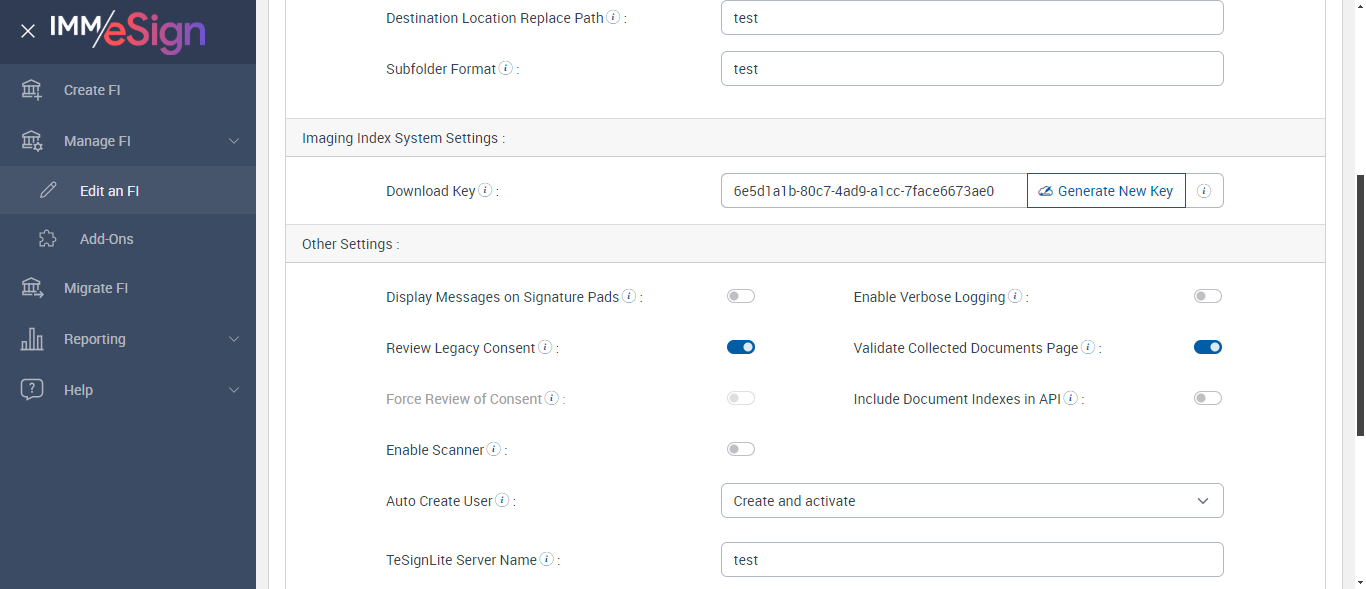1366x589 pixels.
Task: Select Edit an FI menu item
Action: click(x=109, y=191)
